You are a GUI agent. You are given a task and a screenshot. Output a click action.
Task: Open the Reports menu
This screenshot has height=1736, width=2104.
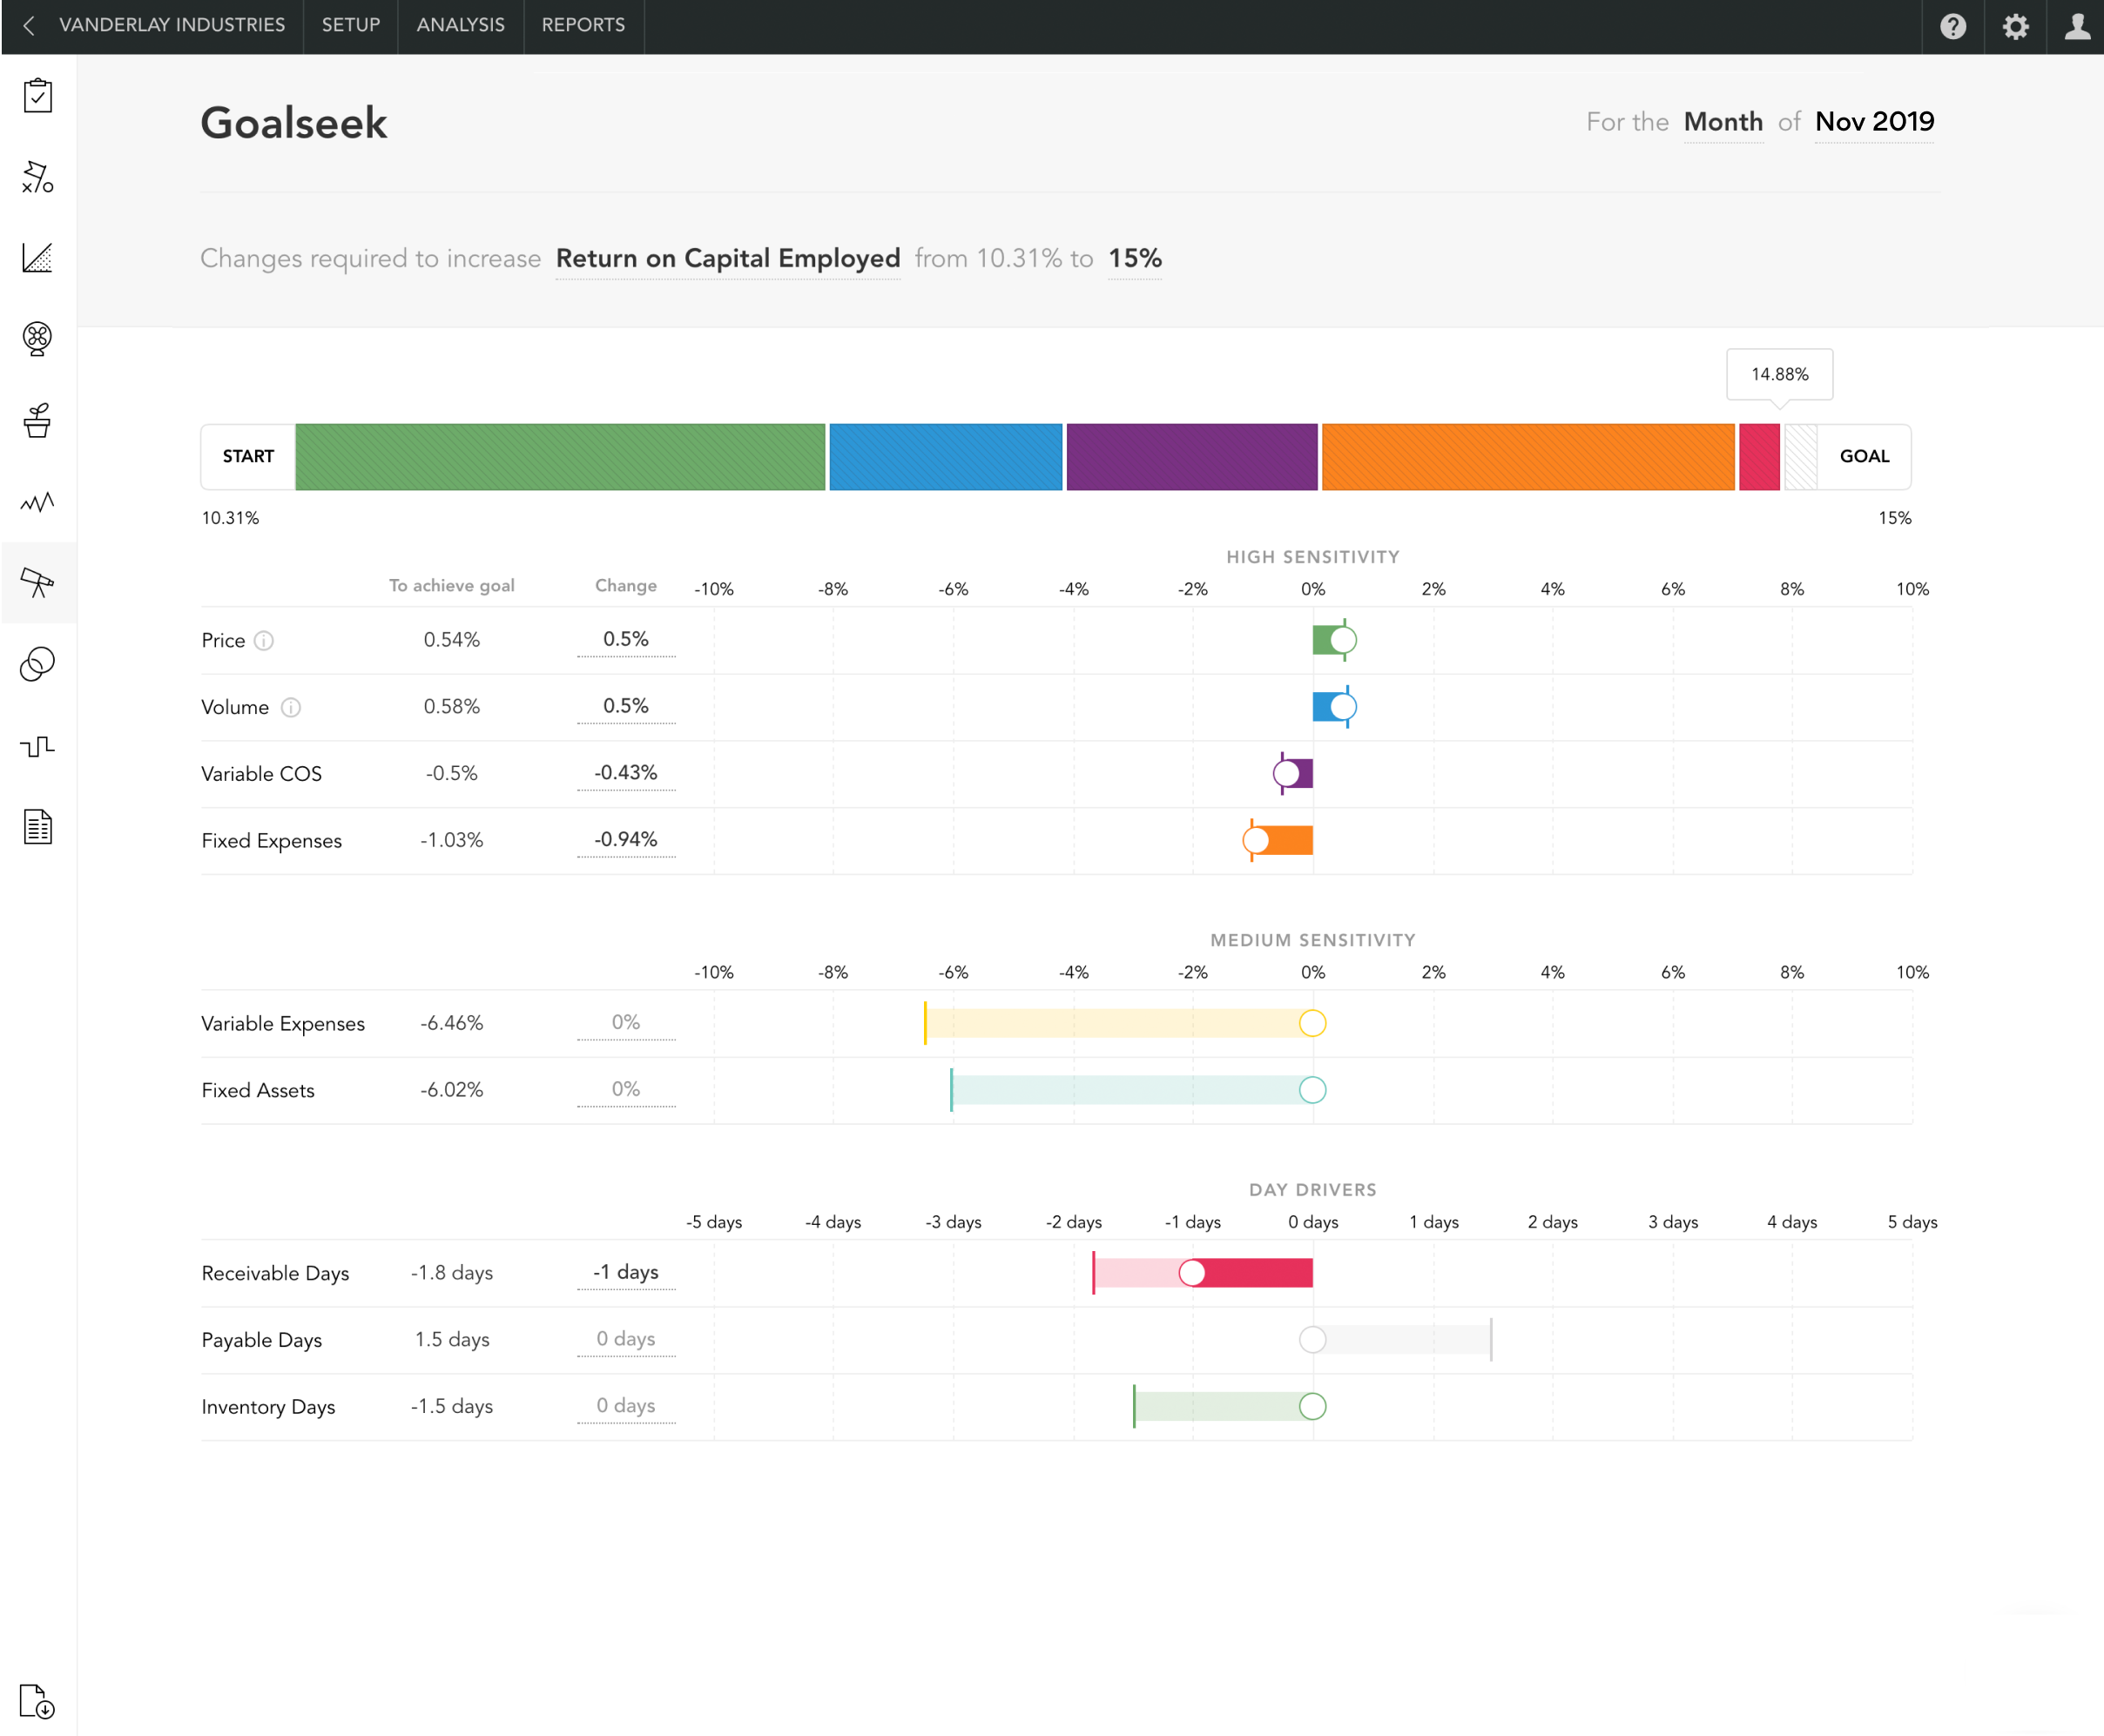pos(583,25)
